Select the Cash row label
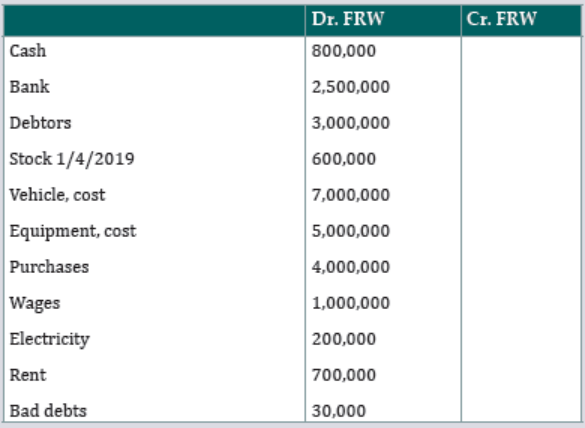The image size is (585, 428). (28, 51)
